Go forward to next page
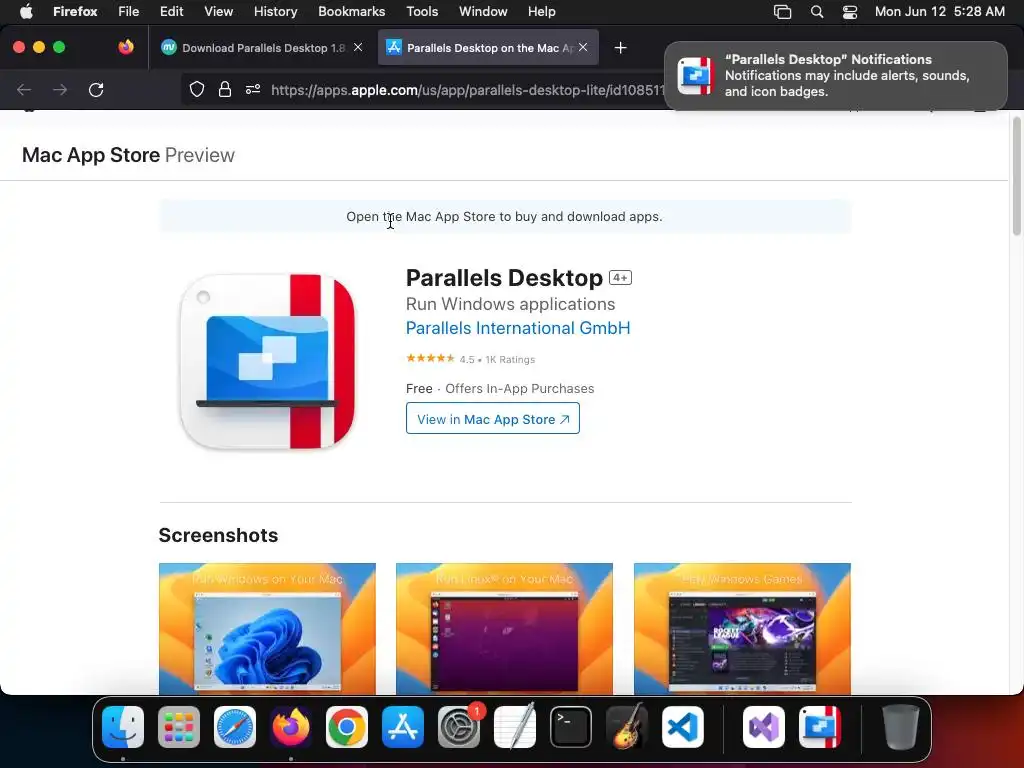Viewport: 1024px width, 768px height. point(60,89)
